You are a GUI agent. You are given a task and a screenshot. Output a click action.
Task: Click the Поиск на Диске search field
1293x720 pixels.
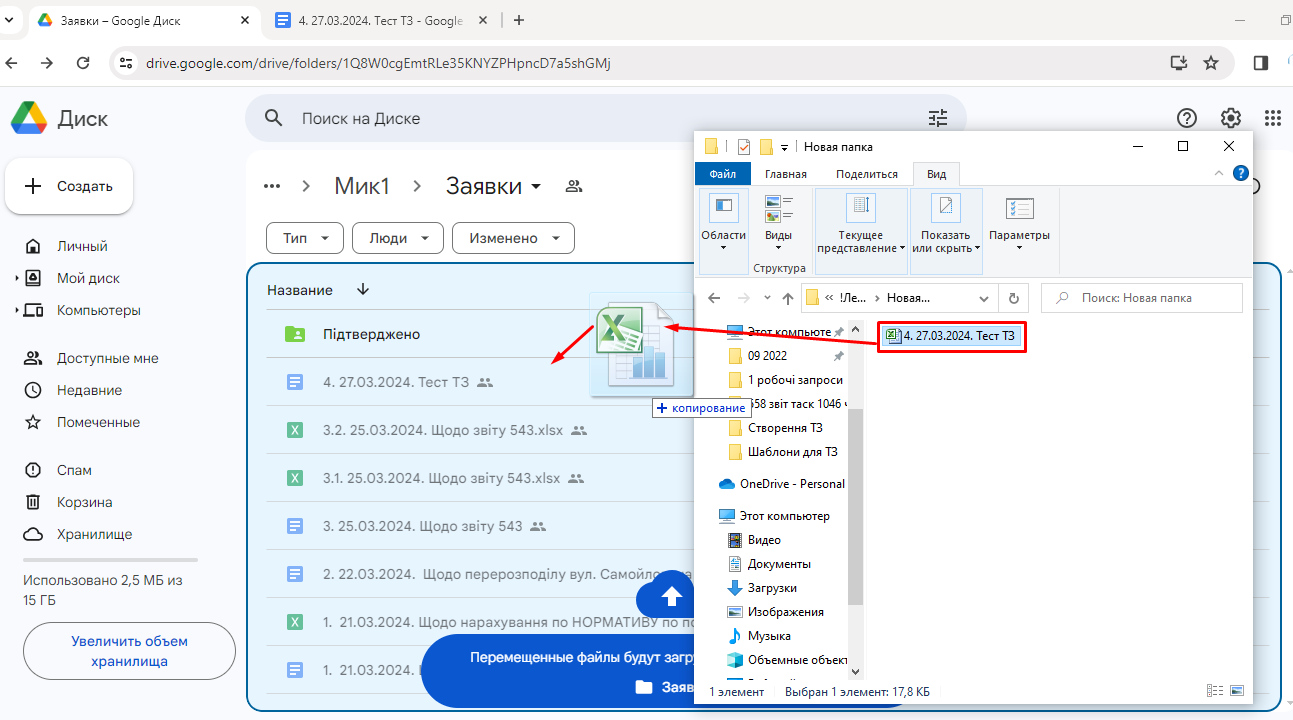pos(600,118)
